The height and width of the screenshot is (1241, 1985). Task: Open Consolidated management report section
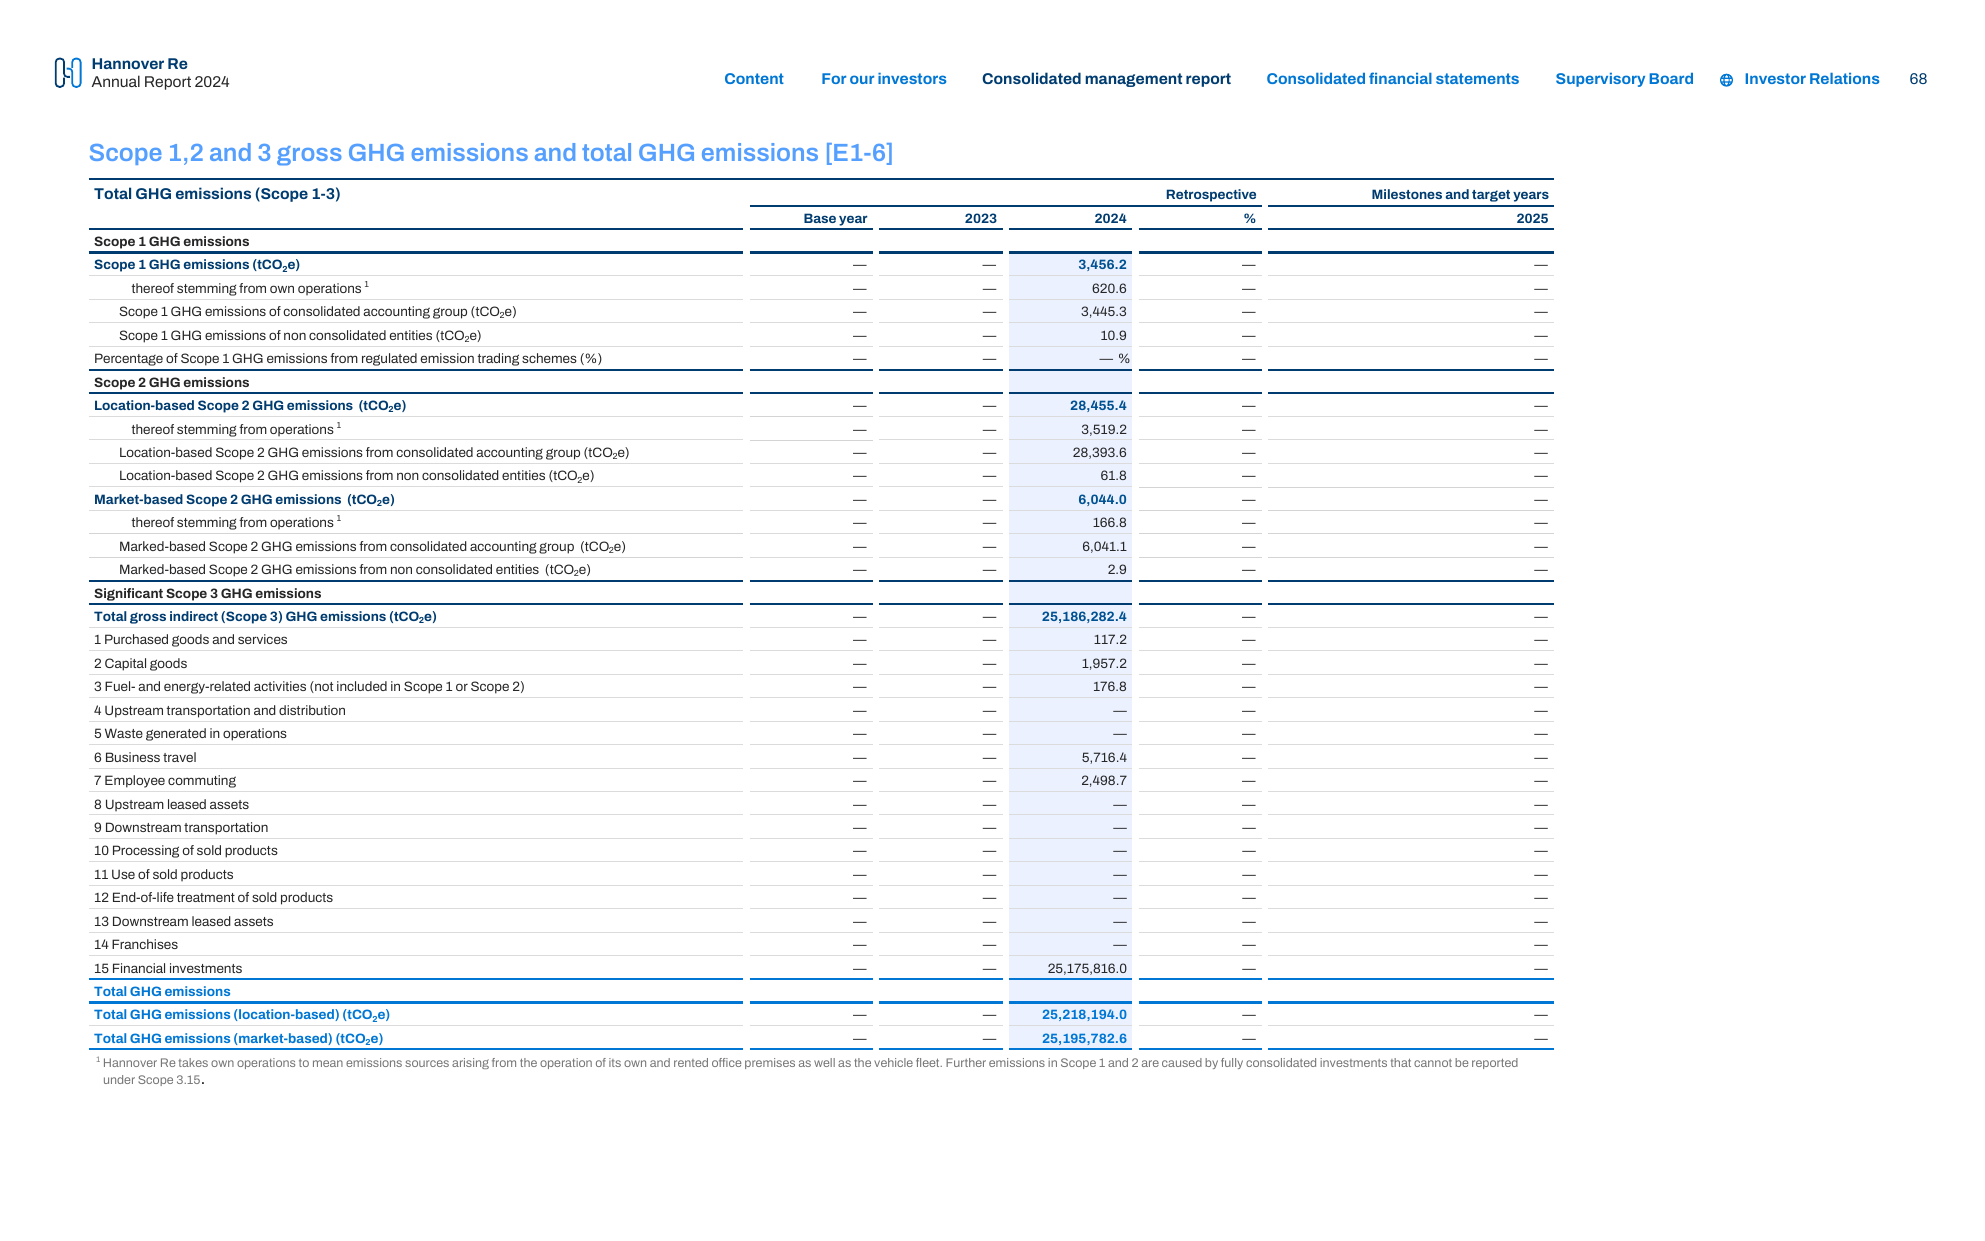(x=1106, y=79)
